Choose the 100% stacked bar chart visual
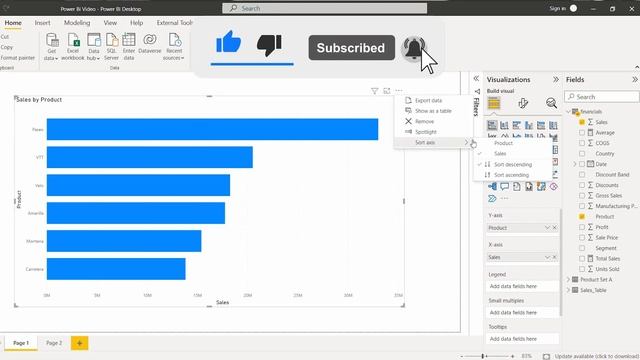 [x=541, y=125]
